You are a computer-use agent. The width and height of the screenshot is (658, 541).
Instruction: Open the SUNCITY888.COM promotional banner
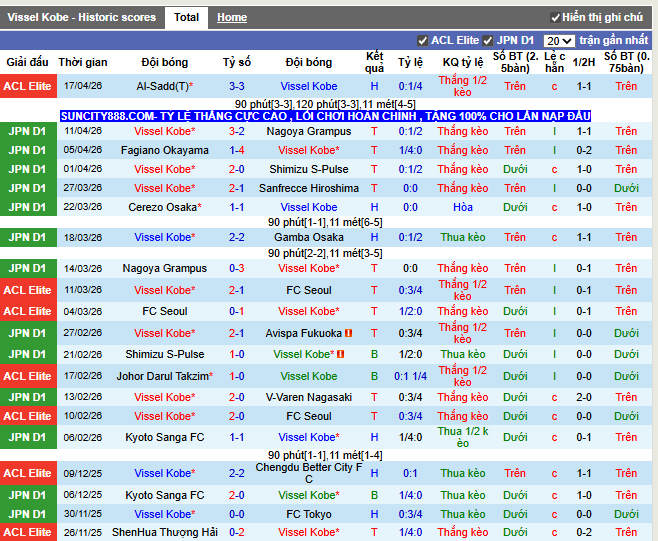(325, 117)
